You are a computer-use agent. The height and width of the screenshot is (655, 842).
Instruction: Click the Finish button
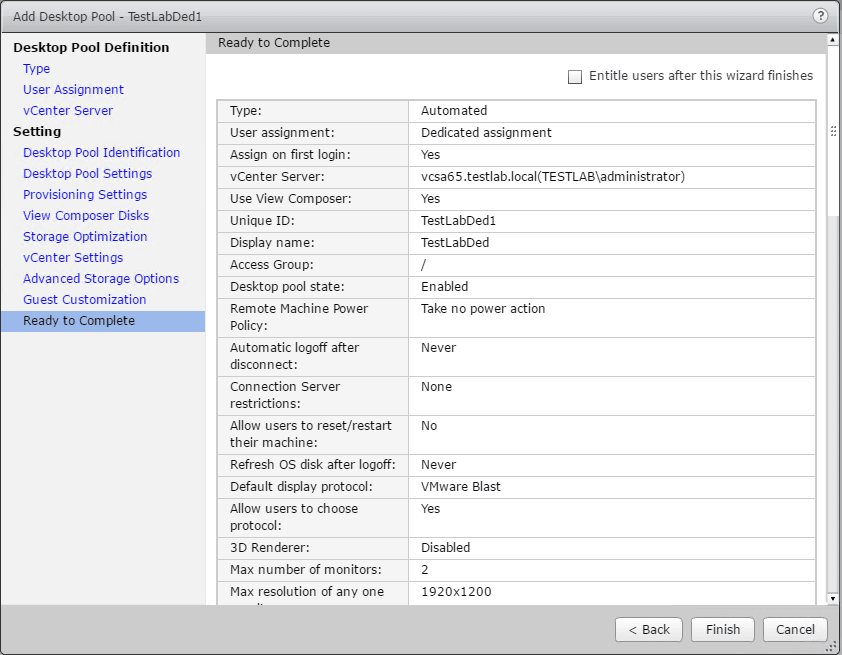pyautogui.click(x=723, y=630)
